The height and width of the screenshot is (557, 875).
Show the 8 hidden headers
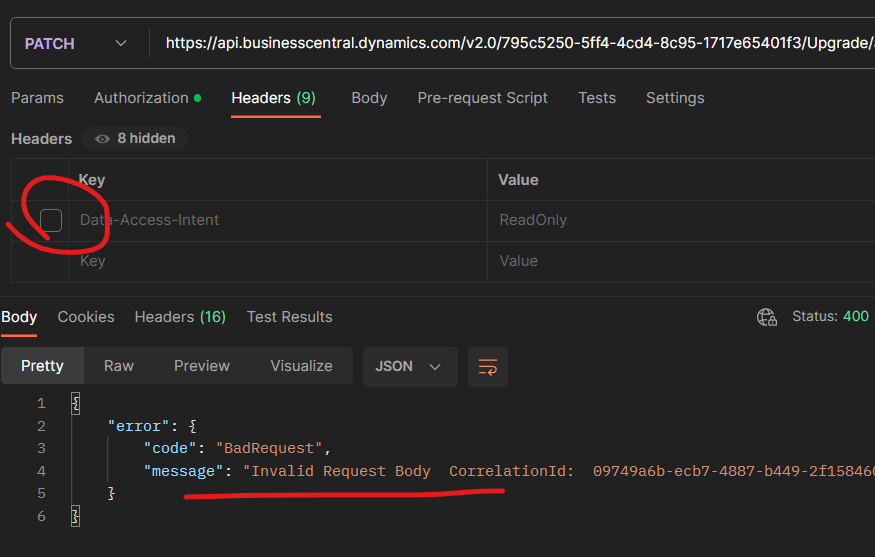coord(135,139)
